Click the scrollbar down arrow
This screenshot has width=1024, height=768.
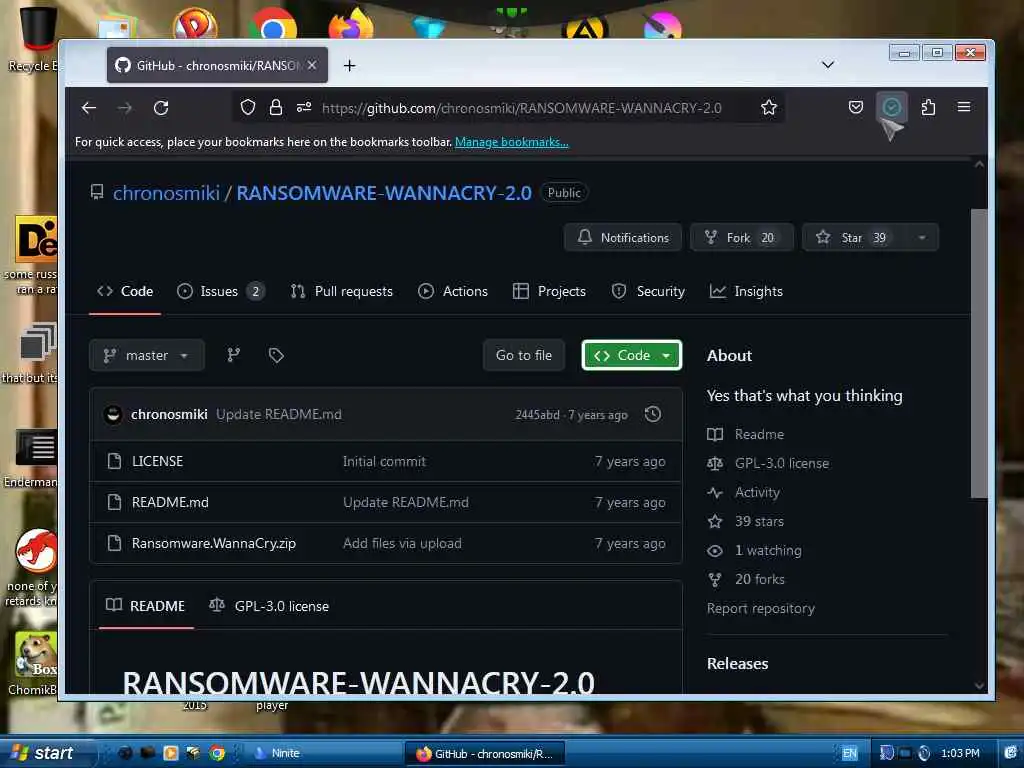979,686
